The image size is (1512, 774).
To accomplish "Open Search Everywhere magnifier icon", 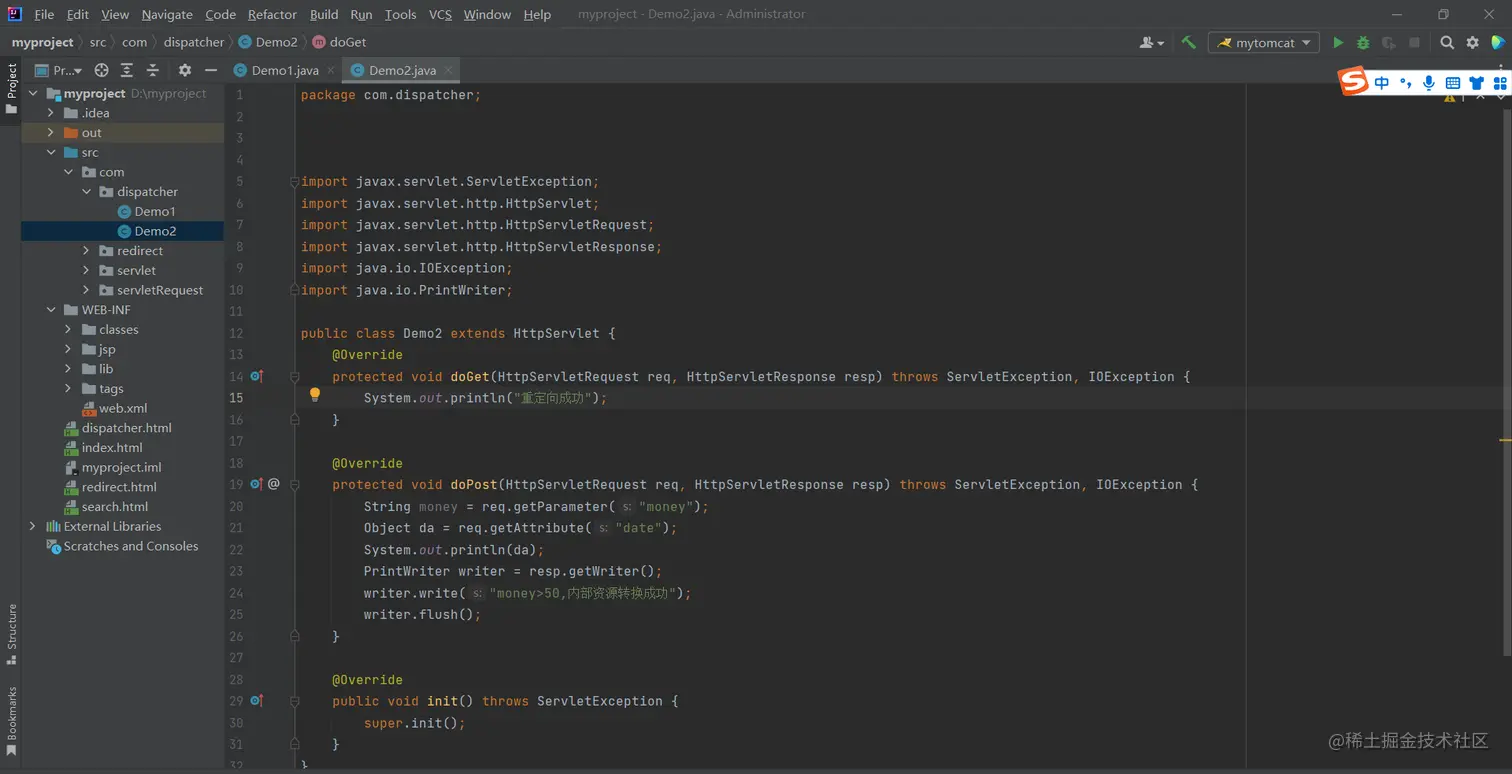I will coord(1447,43).
